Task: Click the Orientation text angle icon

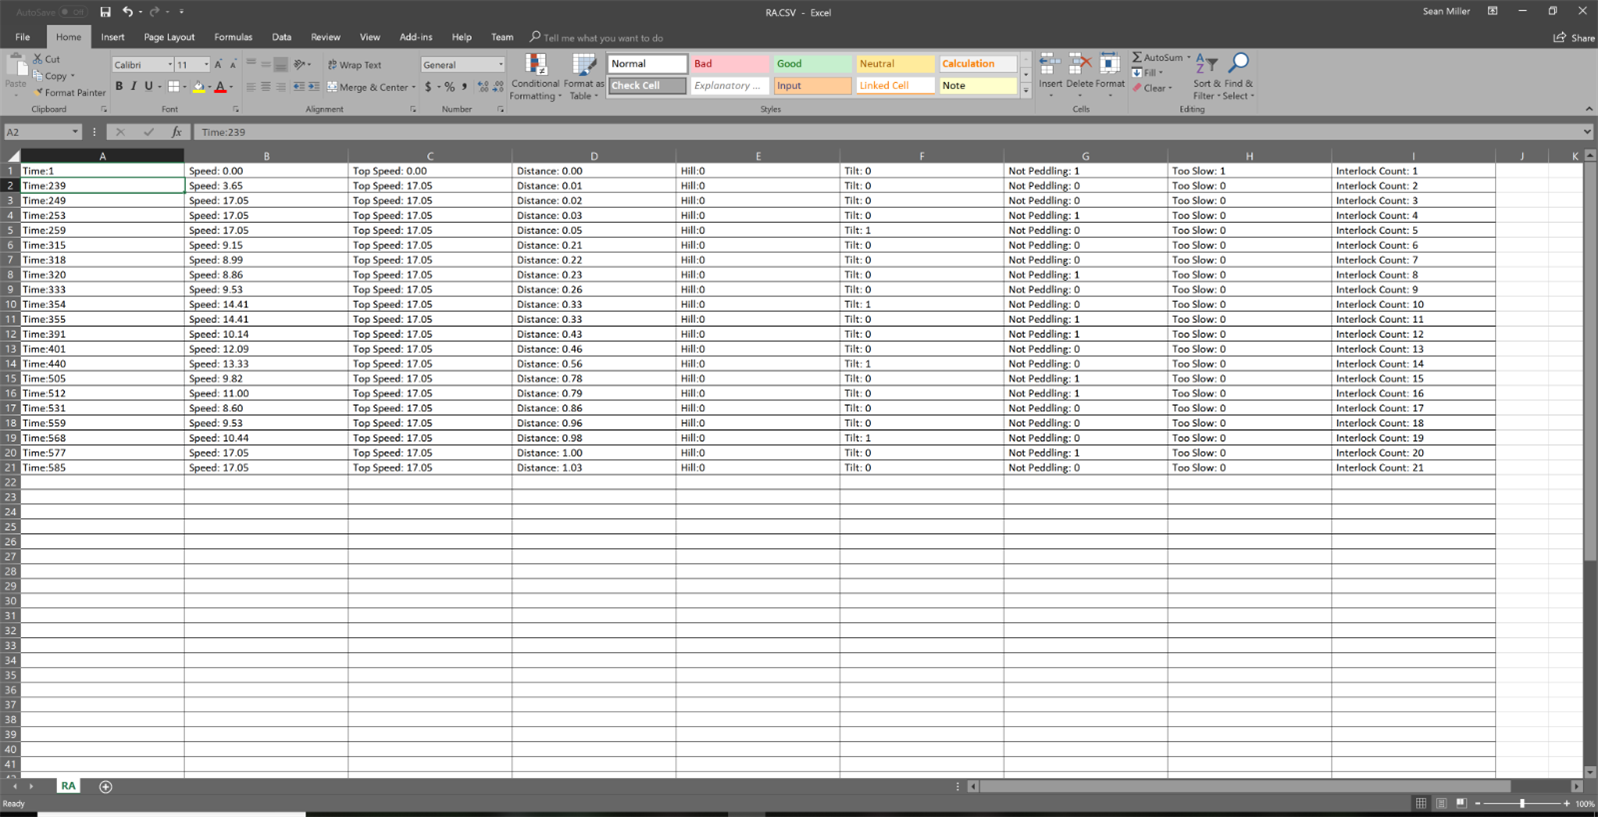Action: (299, 65)
